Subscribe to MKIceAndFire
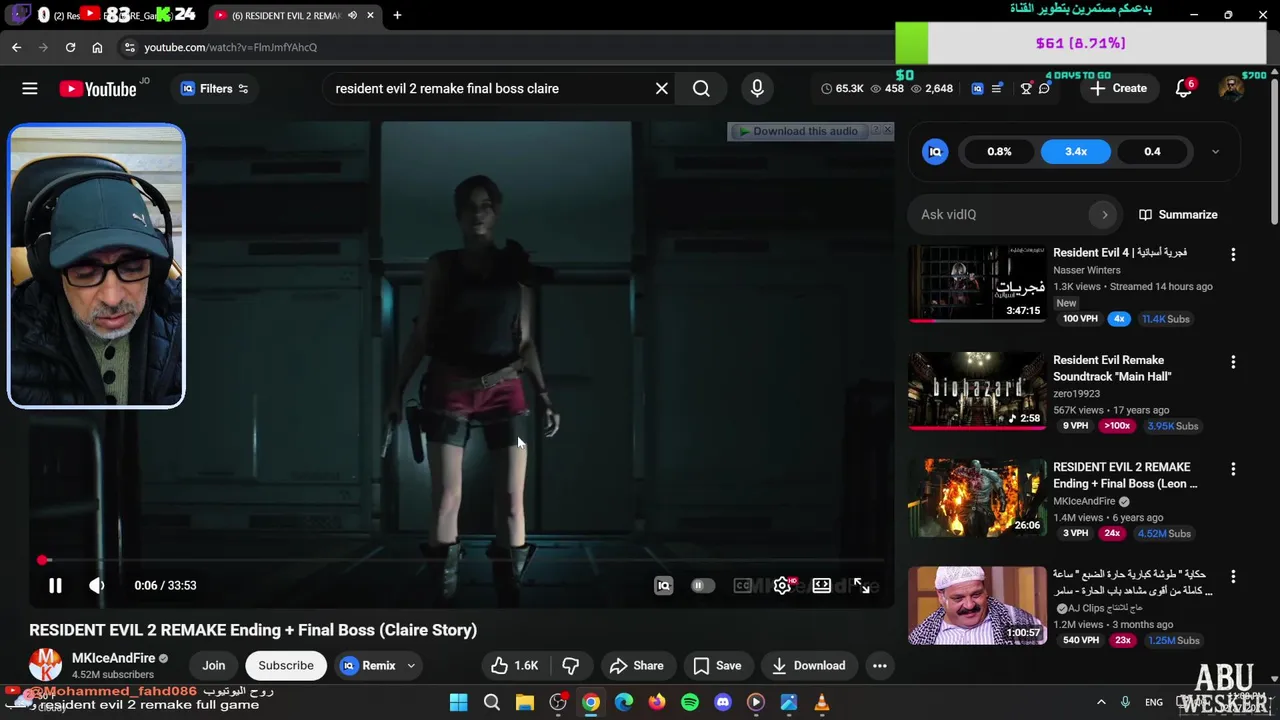Image resolution: width=1280 pixels, height=720 pixels. coord(286,666)
